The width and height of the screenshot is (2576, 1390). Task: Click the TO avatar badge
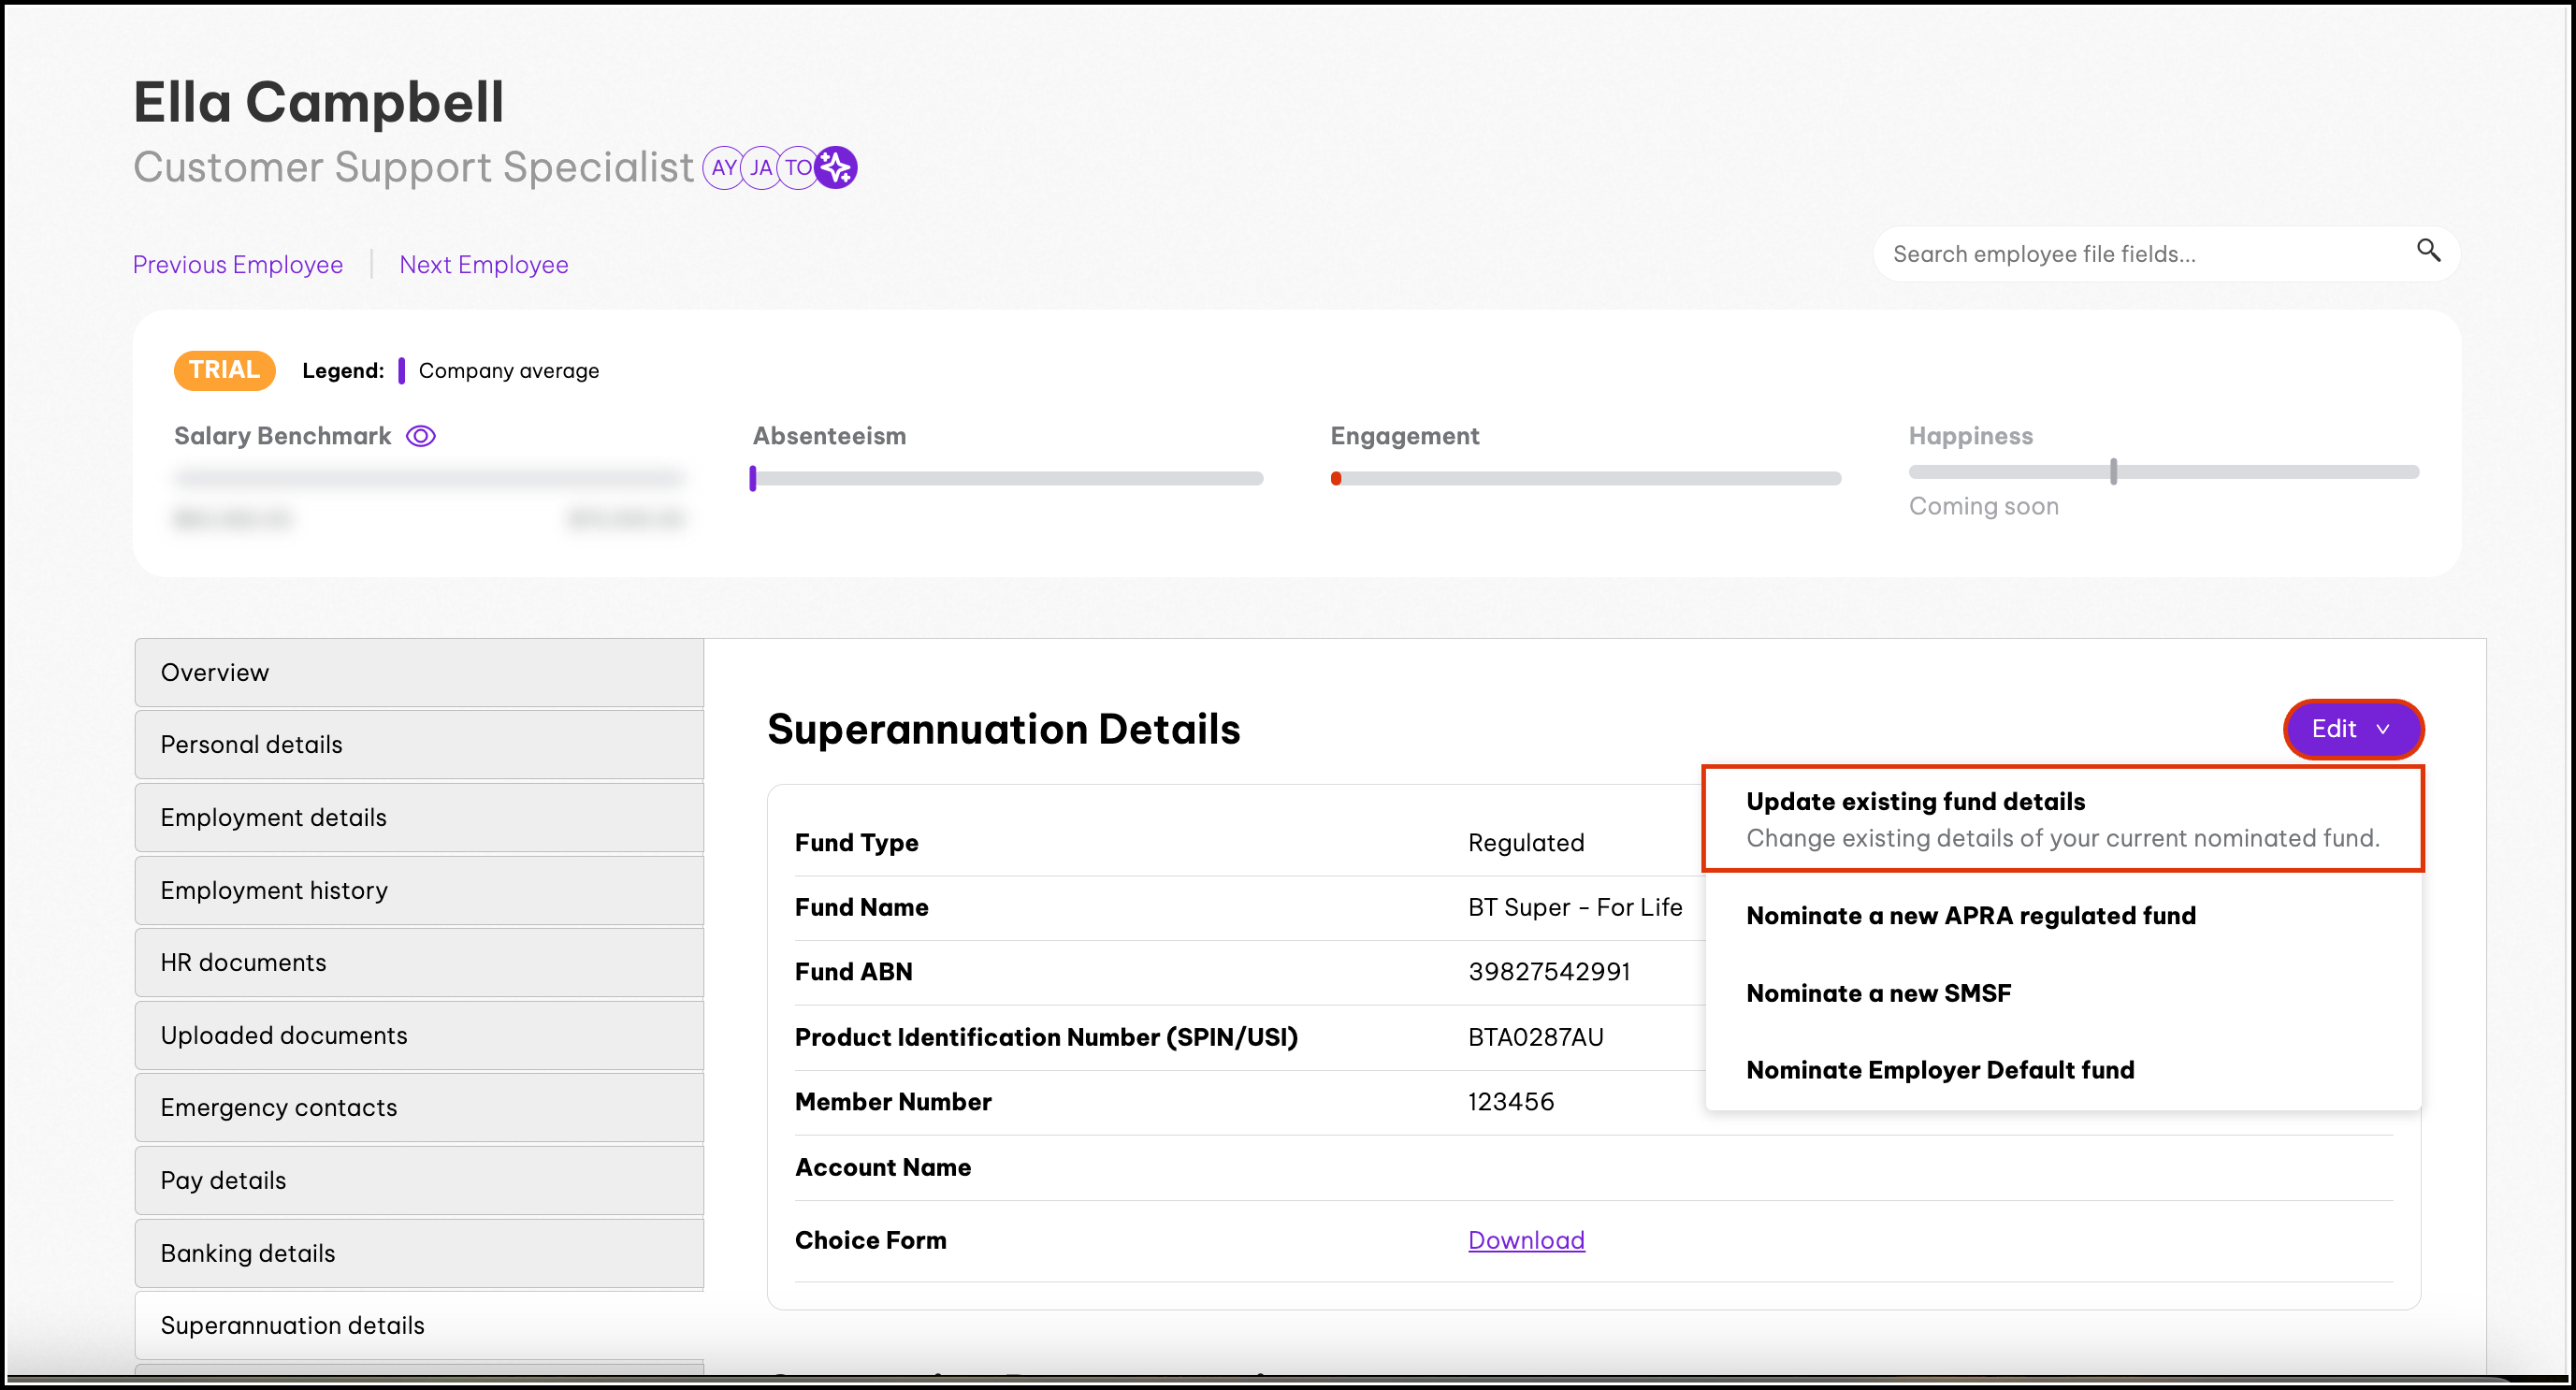pos(797,168)
